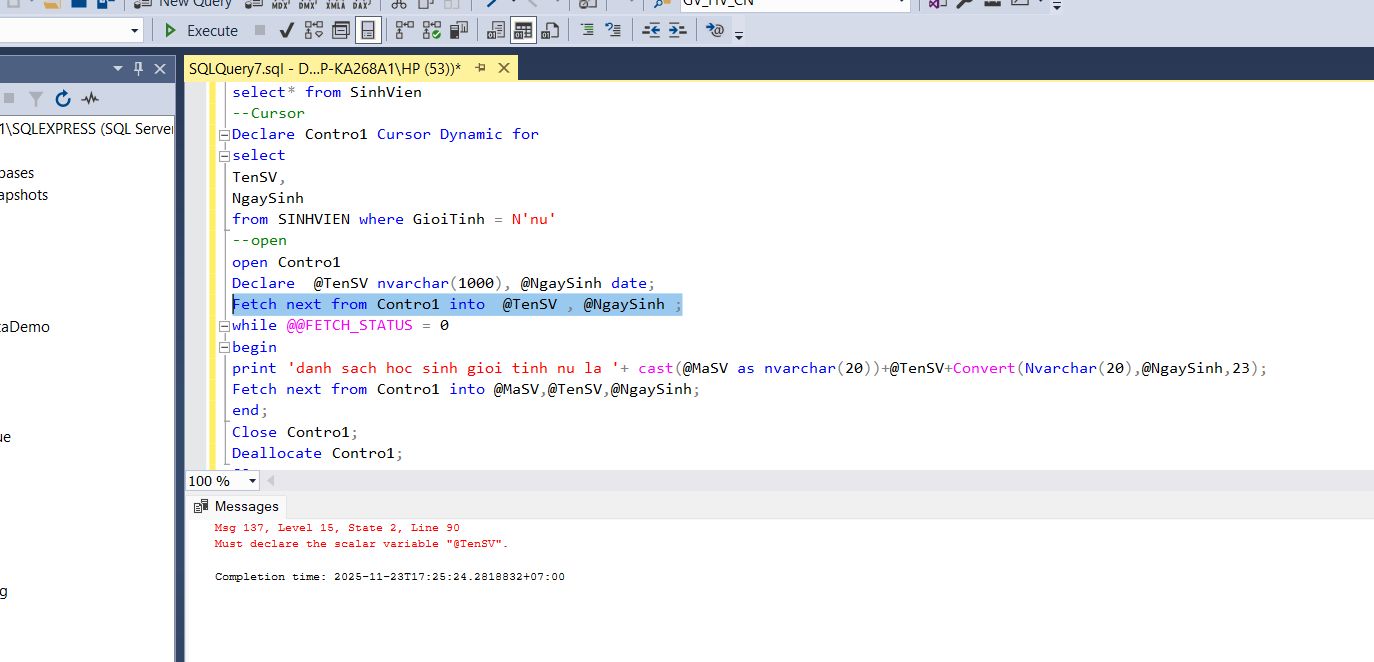Run the query with the Execute button
The width and height of the screenshot is (1374, 662).
tap(201, 31)
